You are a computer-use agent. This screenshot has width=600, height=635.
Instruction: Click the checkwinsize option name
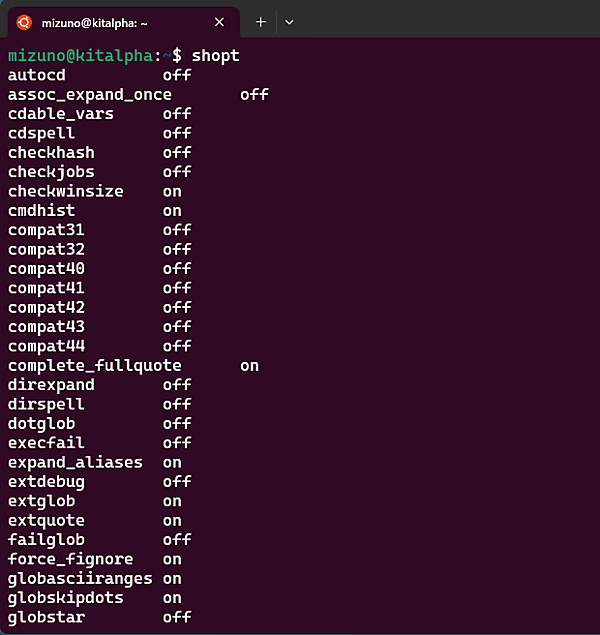click(66, 191)
